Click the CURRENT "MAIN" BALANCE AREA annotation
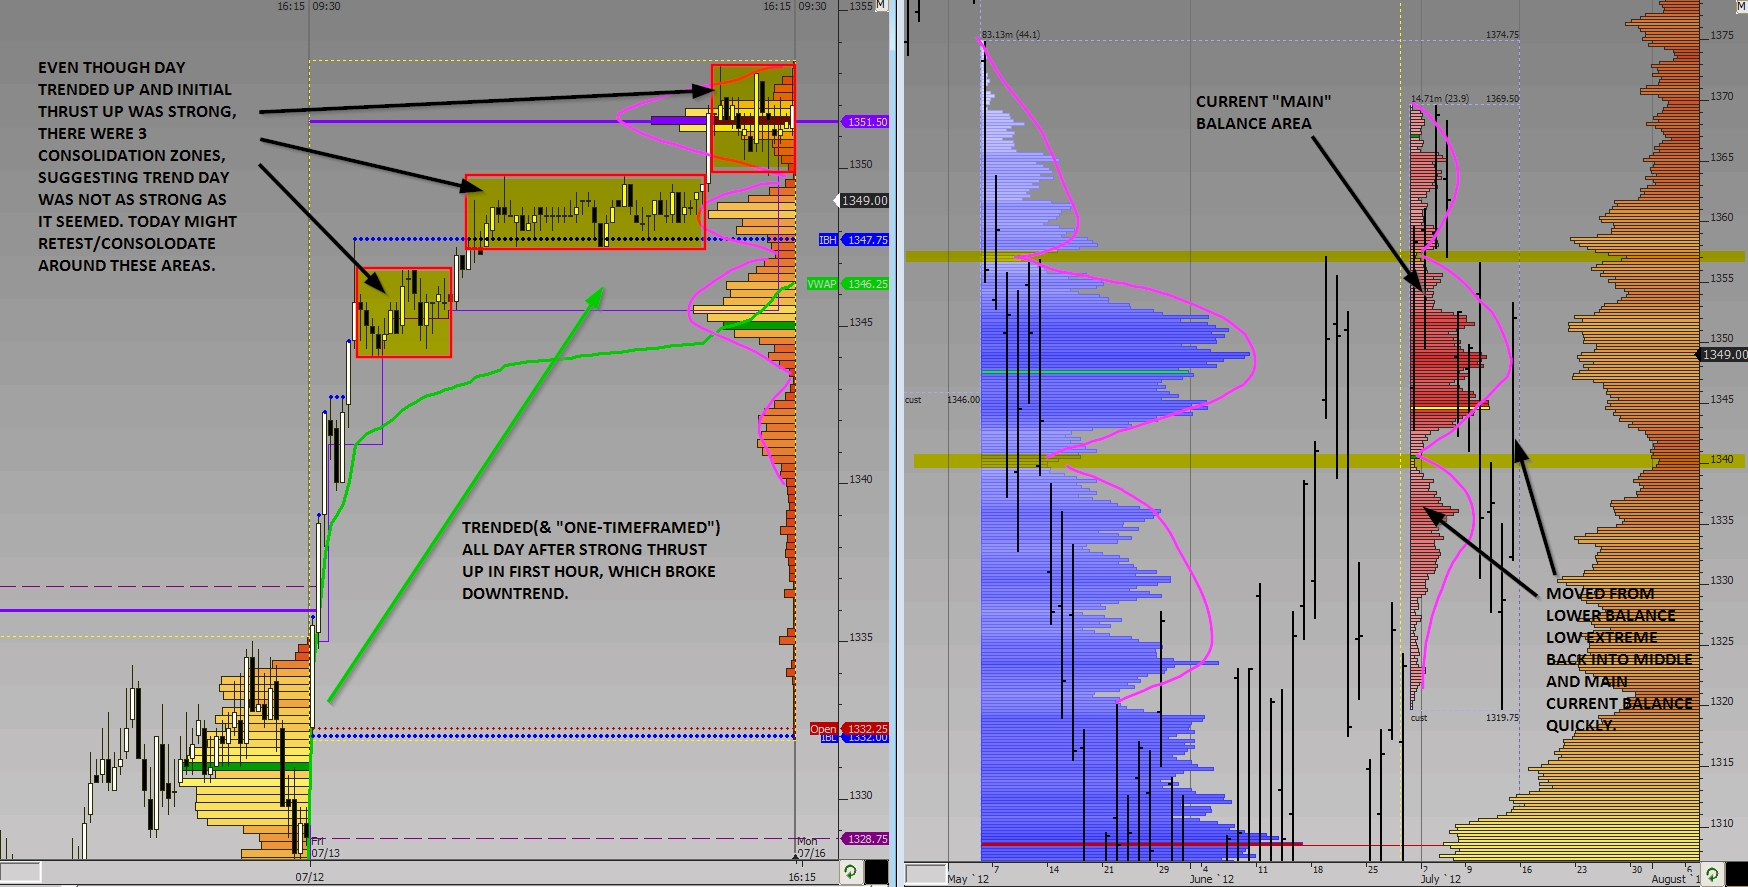The image size is (1748, 887). pos(1263,113)
